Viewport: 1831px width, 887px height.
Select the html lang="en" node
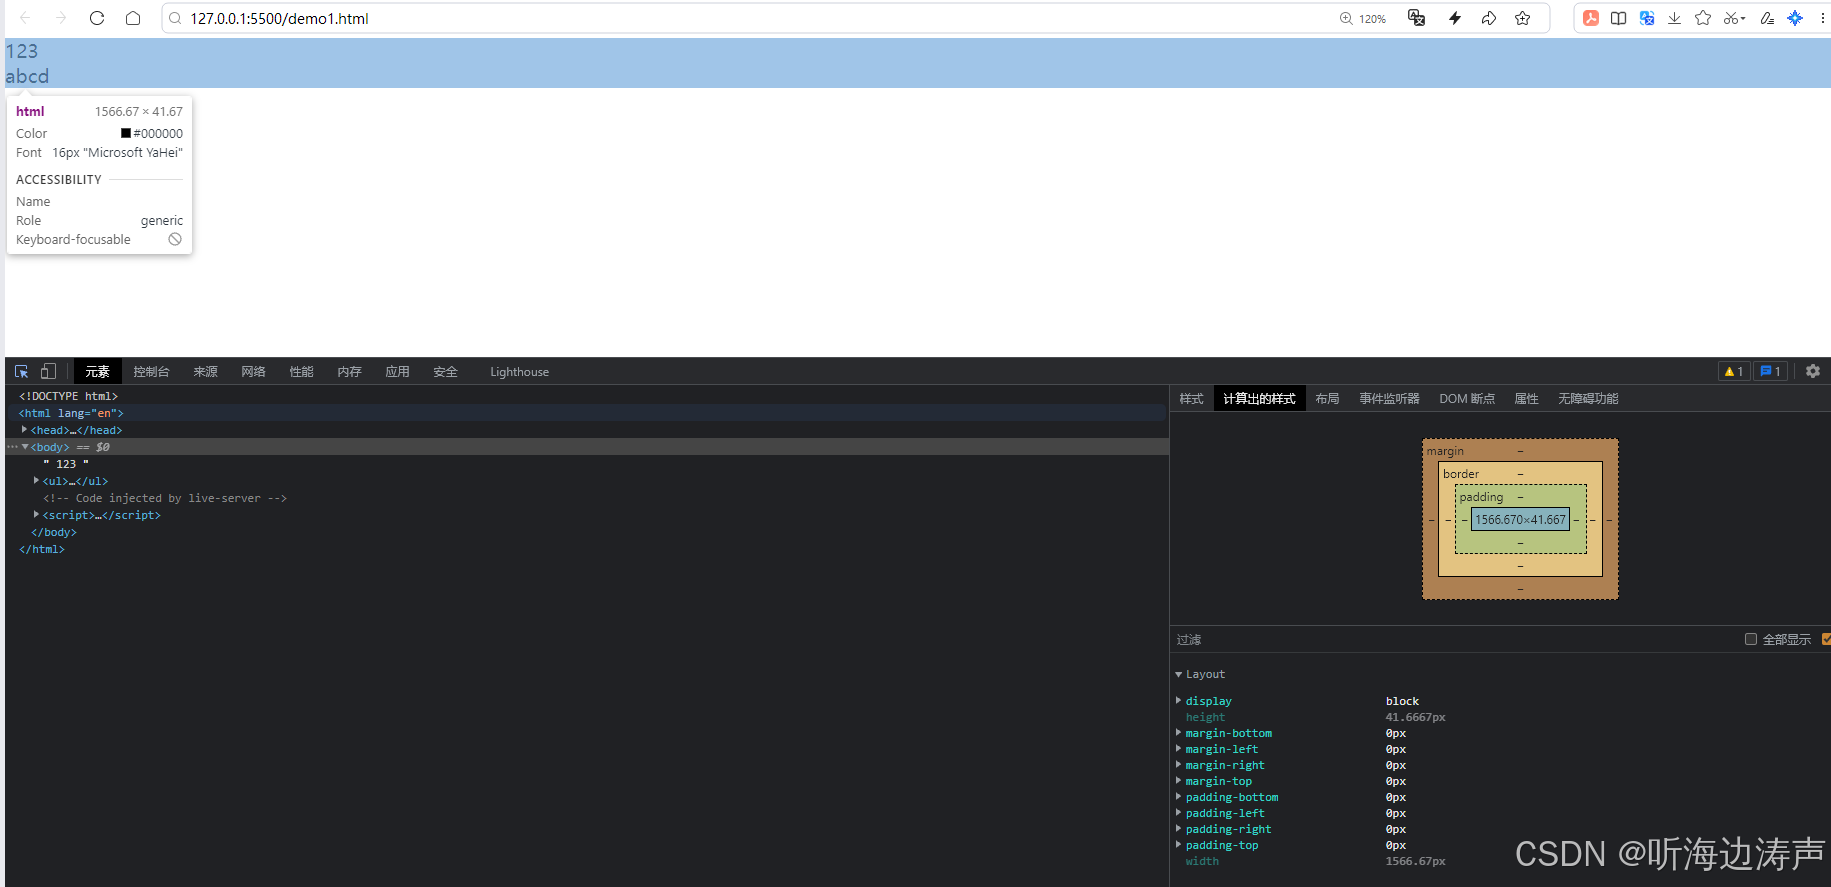71,413
